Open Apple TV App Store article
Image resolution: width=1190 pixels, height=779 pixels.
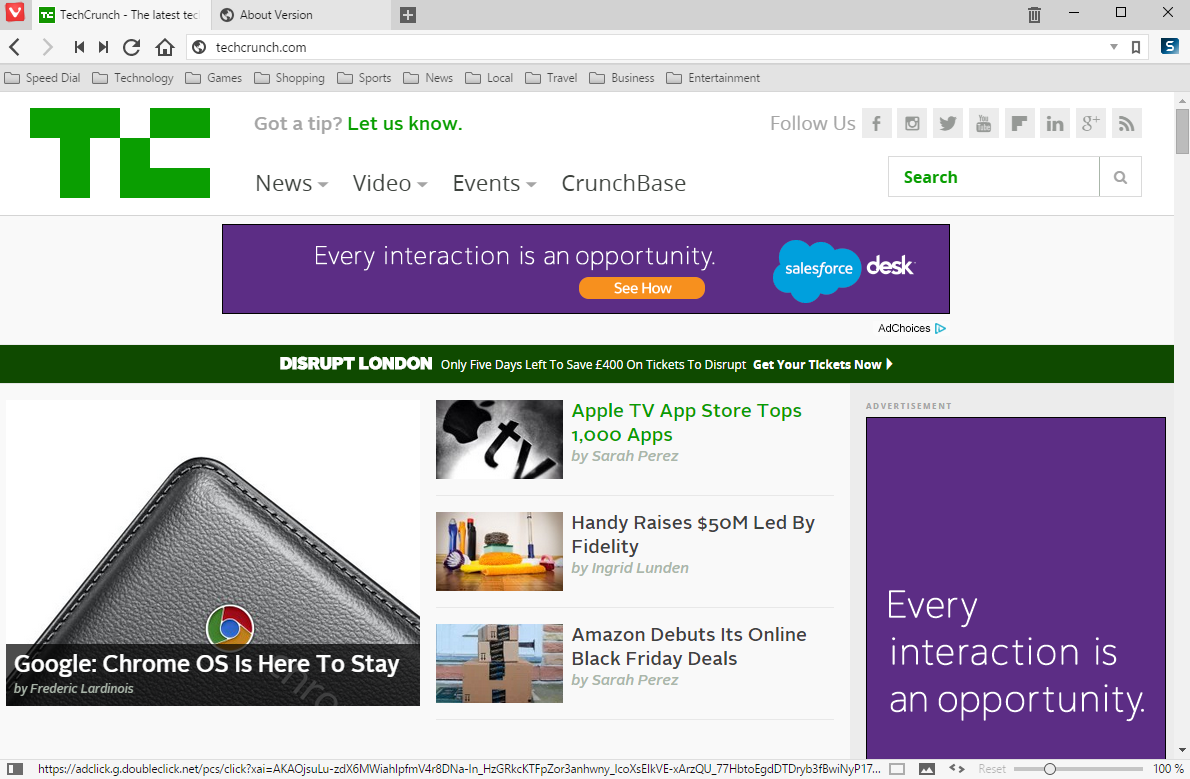click(x=686, y=422)
